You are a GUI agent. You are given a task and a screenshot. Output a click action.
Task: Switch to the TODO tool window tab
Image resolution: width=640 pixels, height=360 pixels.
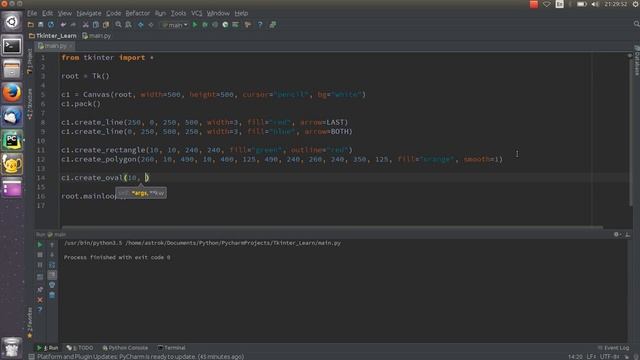(80, 348)
